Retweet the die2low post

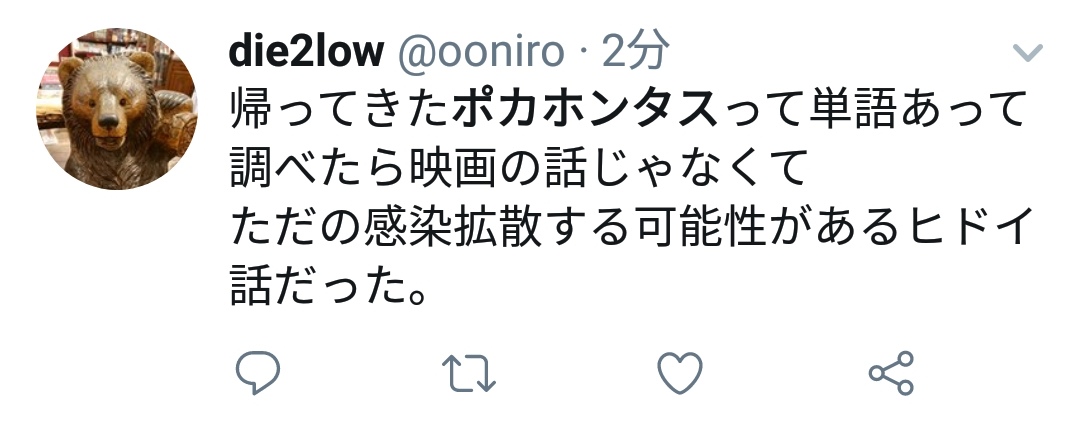[468, 373]
